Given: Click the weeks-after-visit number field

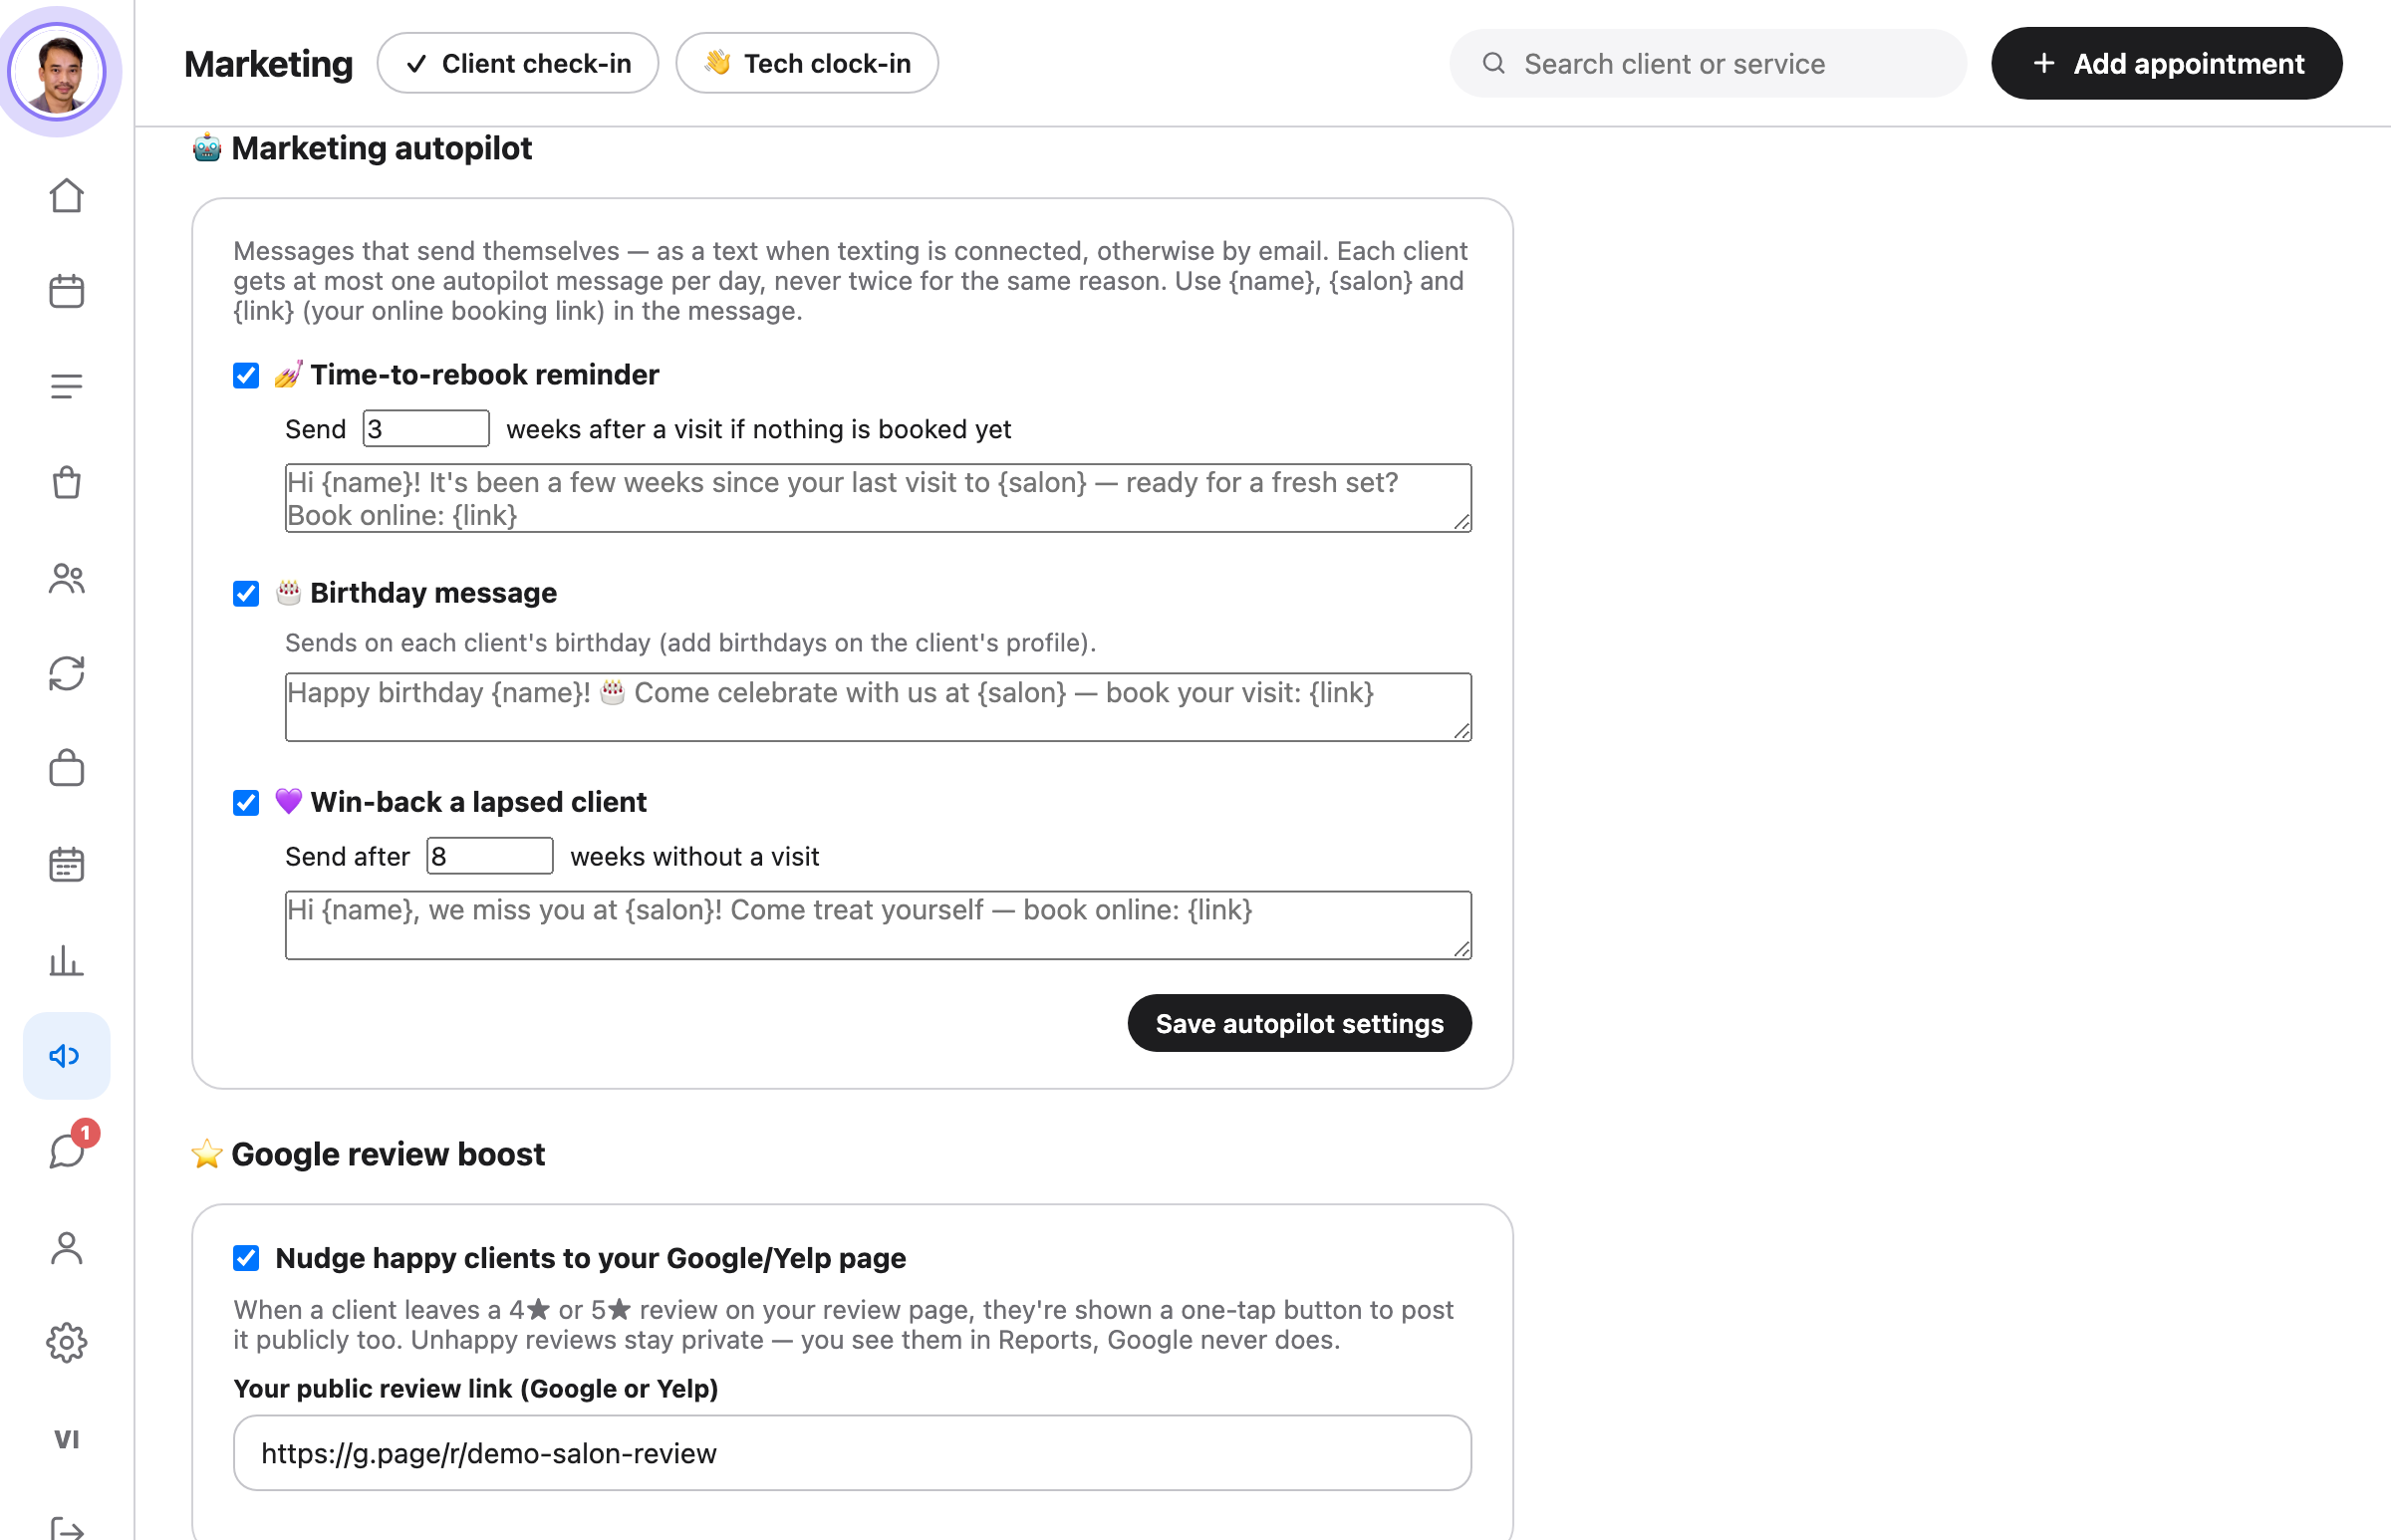Looking at the screenshot, I should (x=426, y=429).
